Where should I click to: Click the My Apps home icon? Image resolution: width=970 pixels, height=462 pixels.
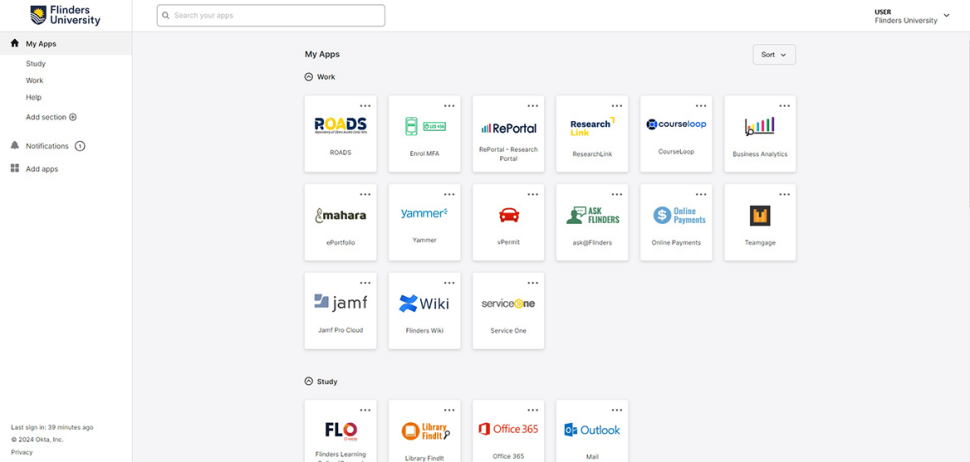(15, 43)
